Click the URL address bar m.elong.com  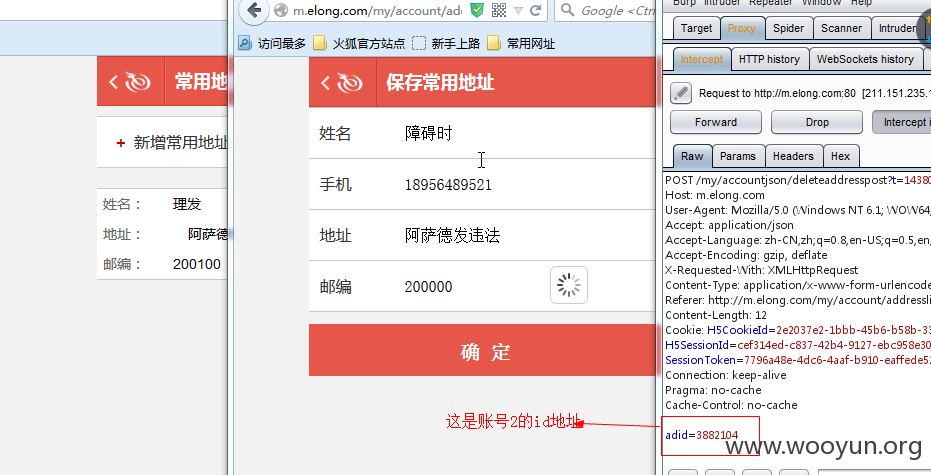377,11
